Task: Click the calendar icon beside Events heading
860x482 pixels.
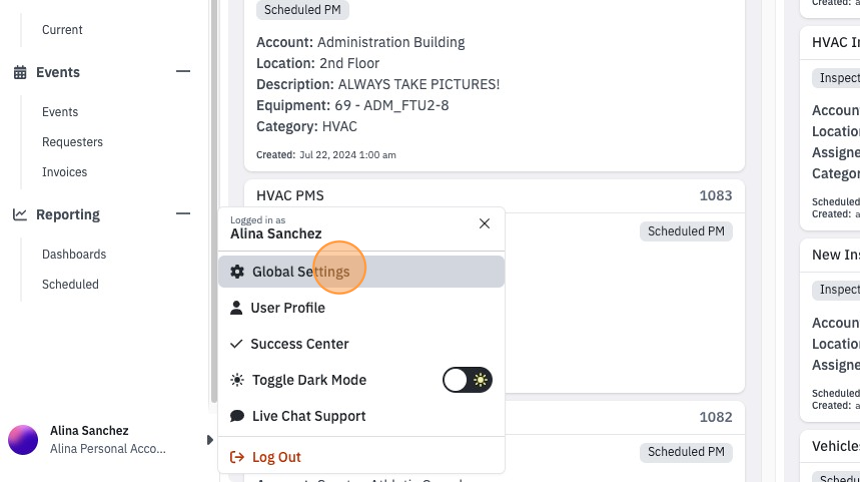Action: (20, 72)
